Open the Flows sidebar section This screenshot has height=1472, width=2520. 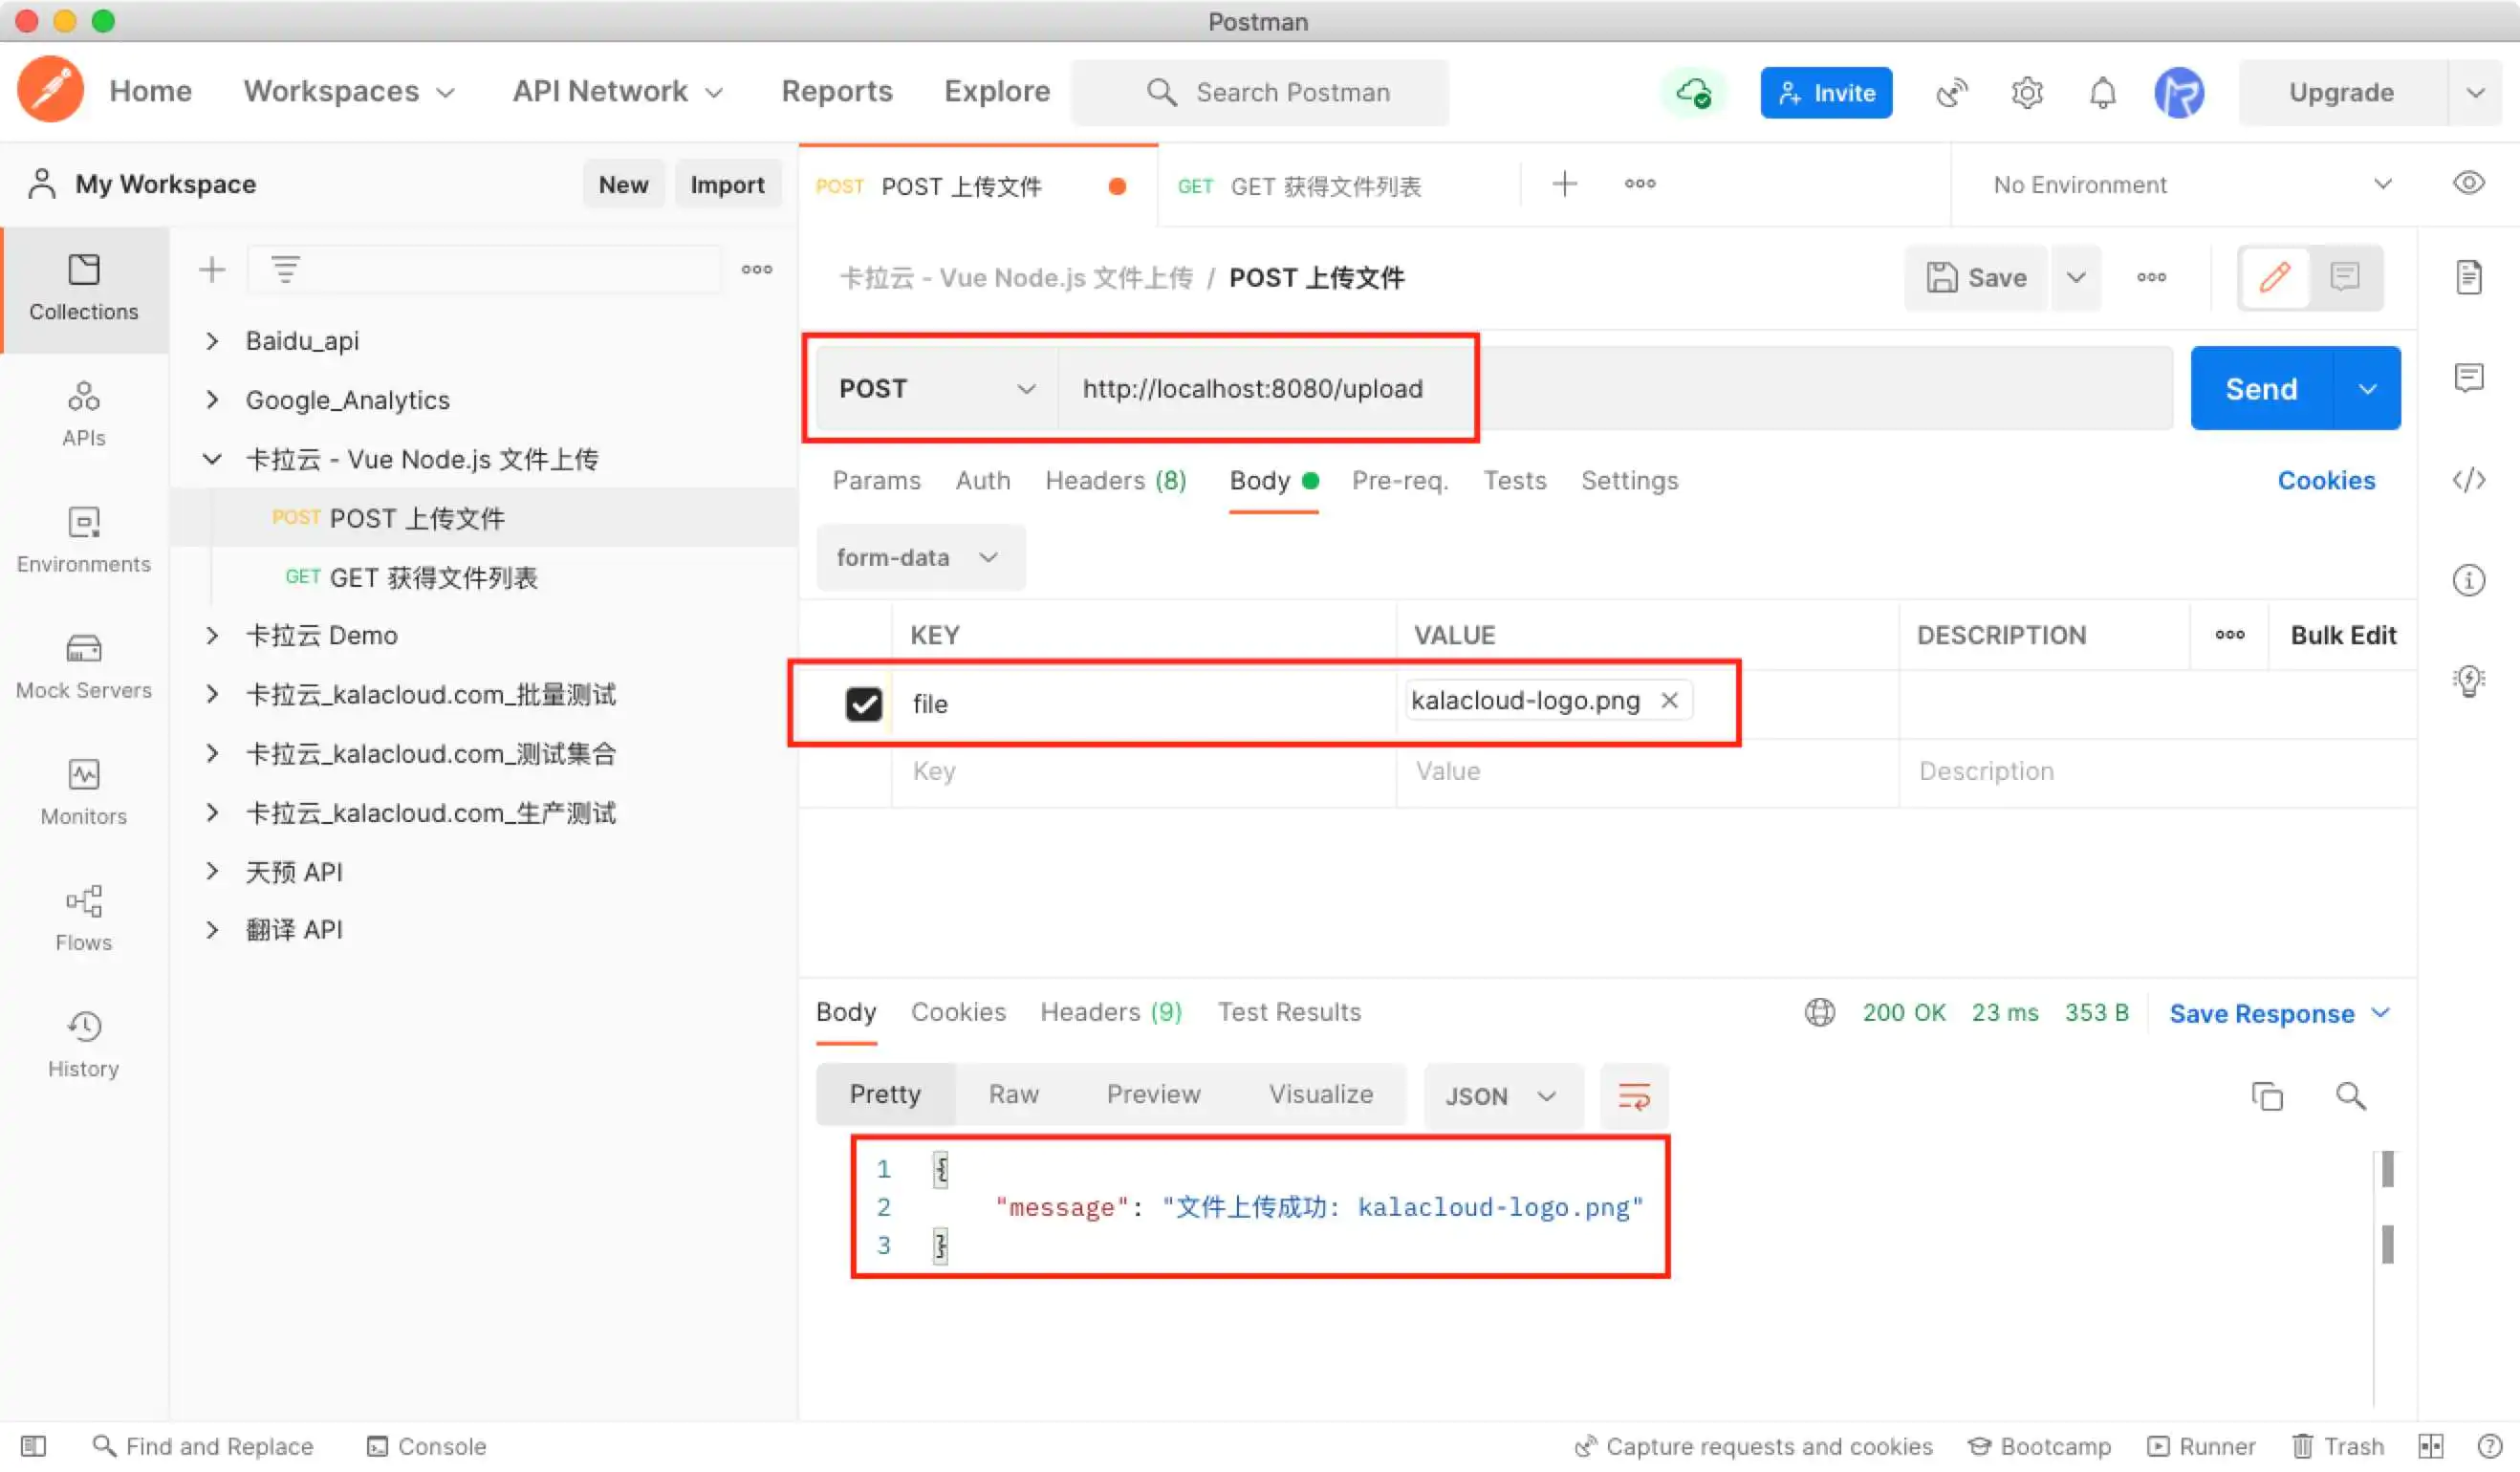coord(84,918)
